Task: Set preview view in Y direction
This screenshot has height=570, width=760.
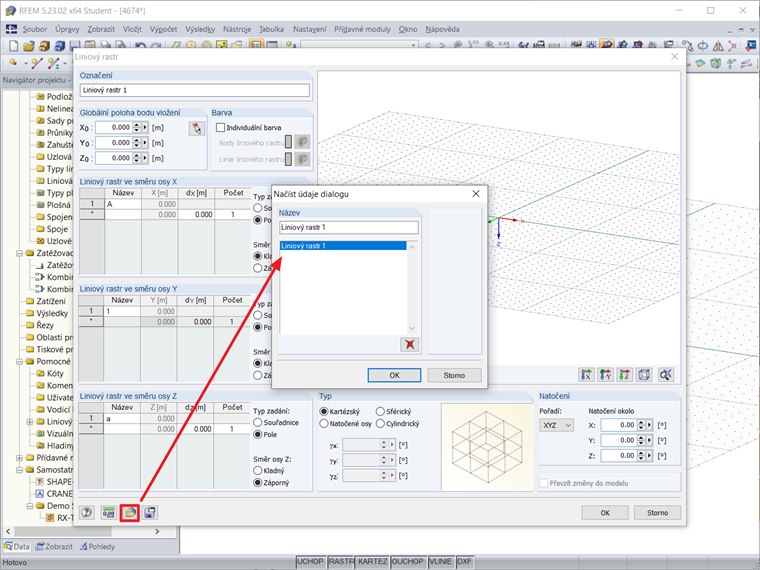Action: [x=606, y=375]
